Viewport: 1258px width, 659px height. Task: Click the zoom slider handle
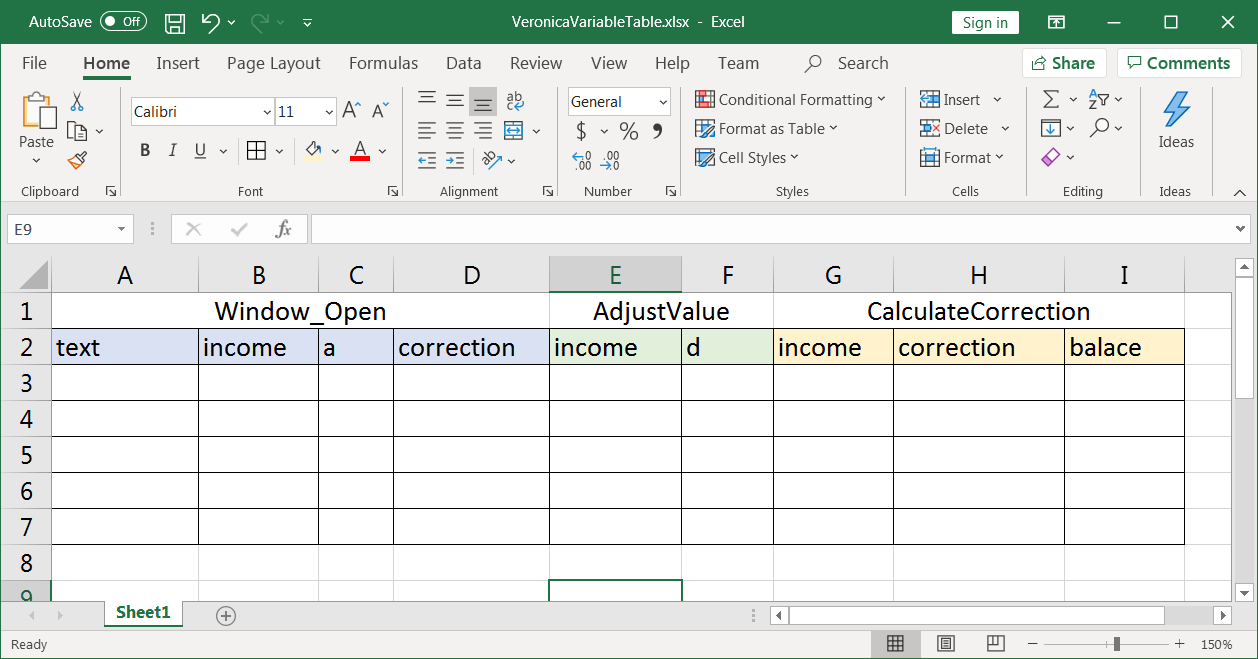(x=1117, y=644)
